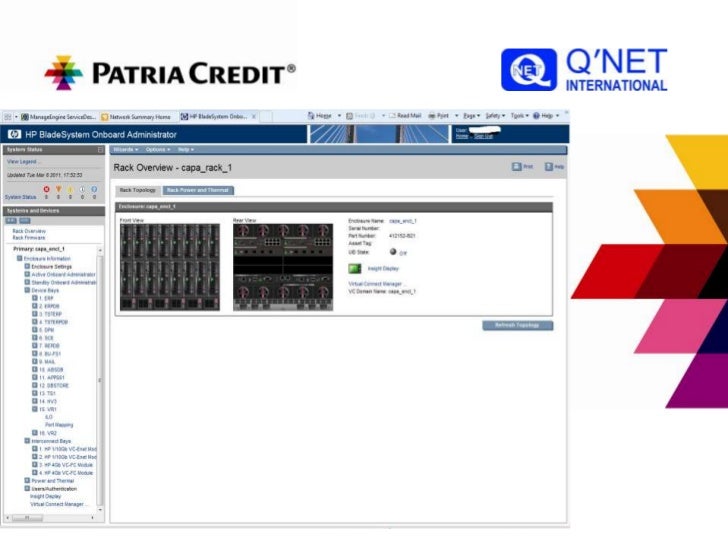
Task: Open iLO under bay 15 VR1
Action: (x=49, y=417)
